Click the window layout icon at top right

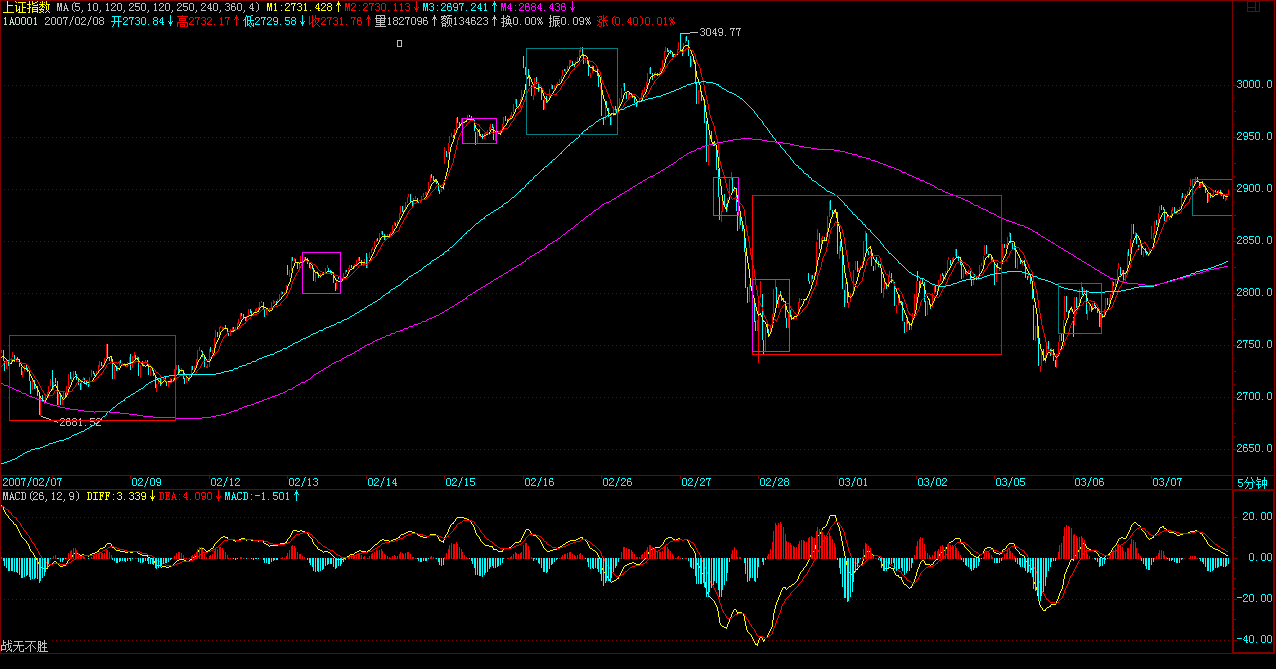[x=1250, y=7]
